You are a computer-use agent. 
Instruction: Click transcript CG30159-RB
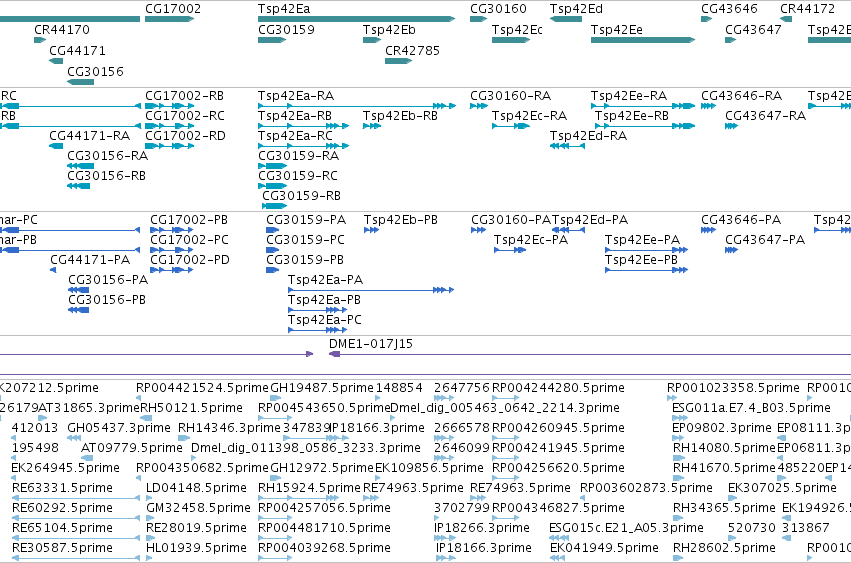click(x=301, y=196)
